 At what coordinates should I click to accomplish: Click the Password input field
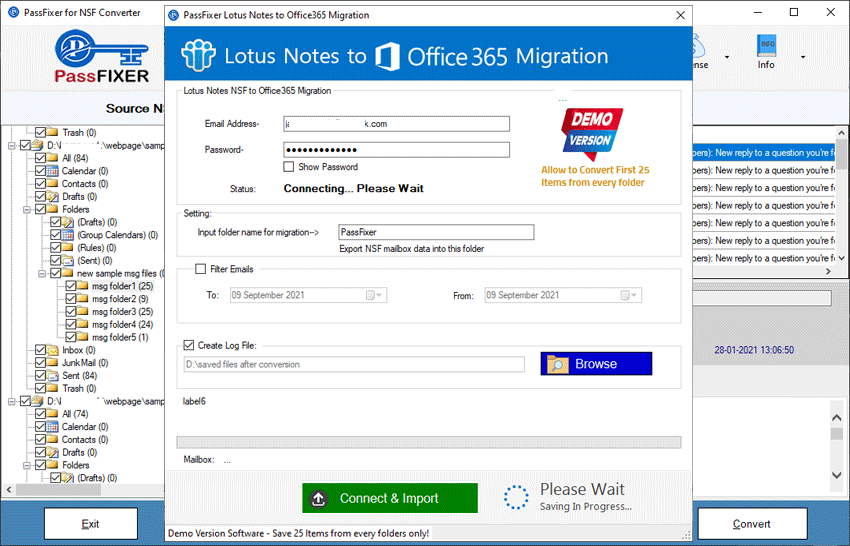396,150
